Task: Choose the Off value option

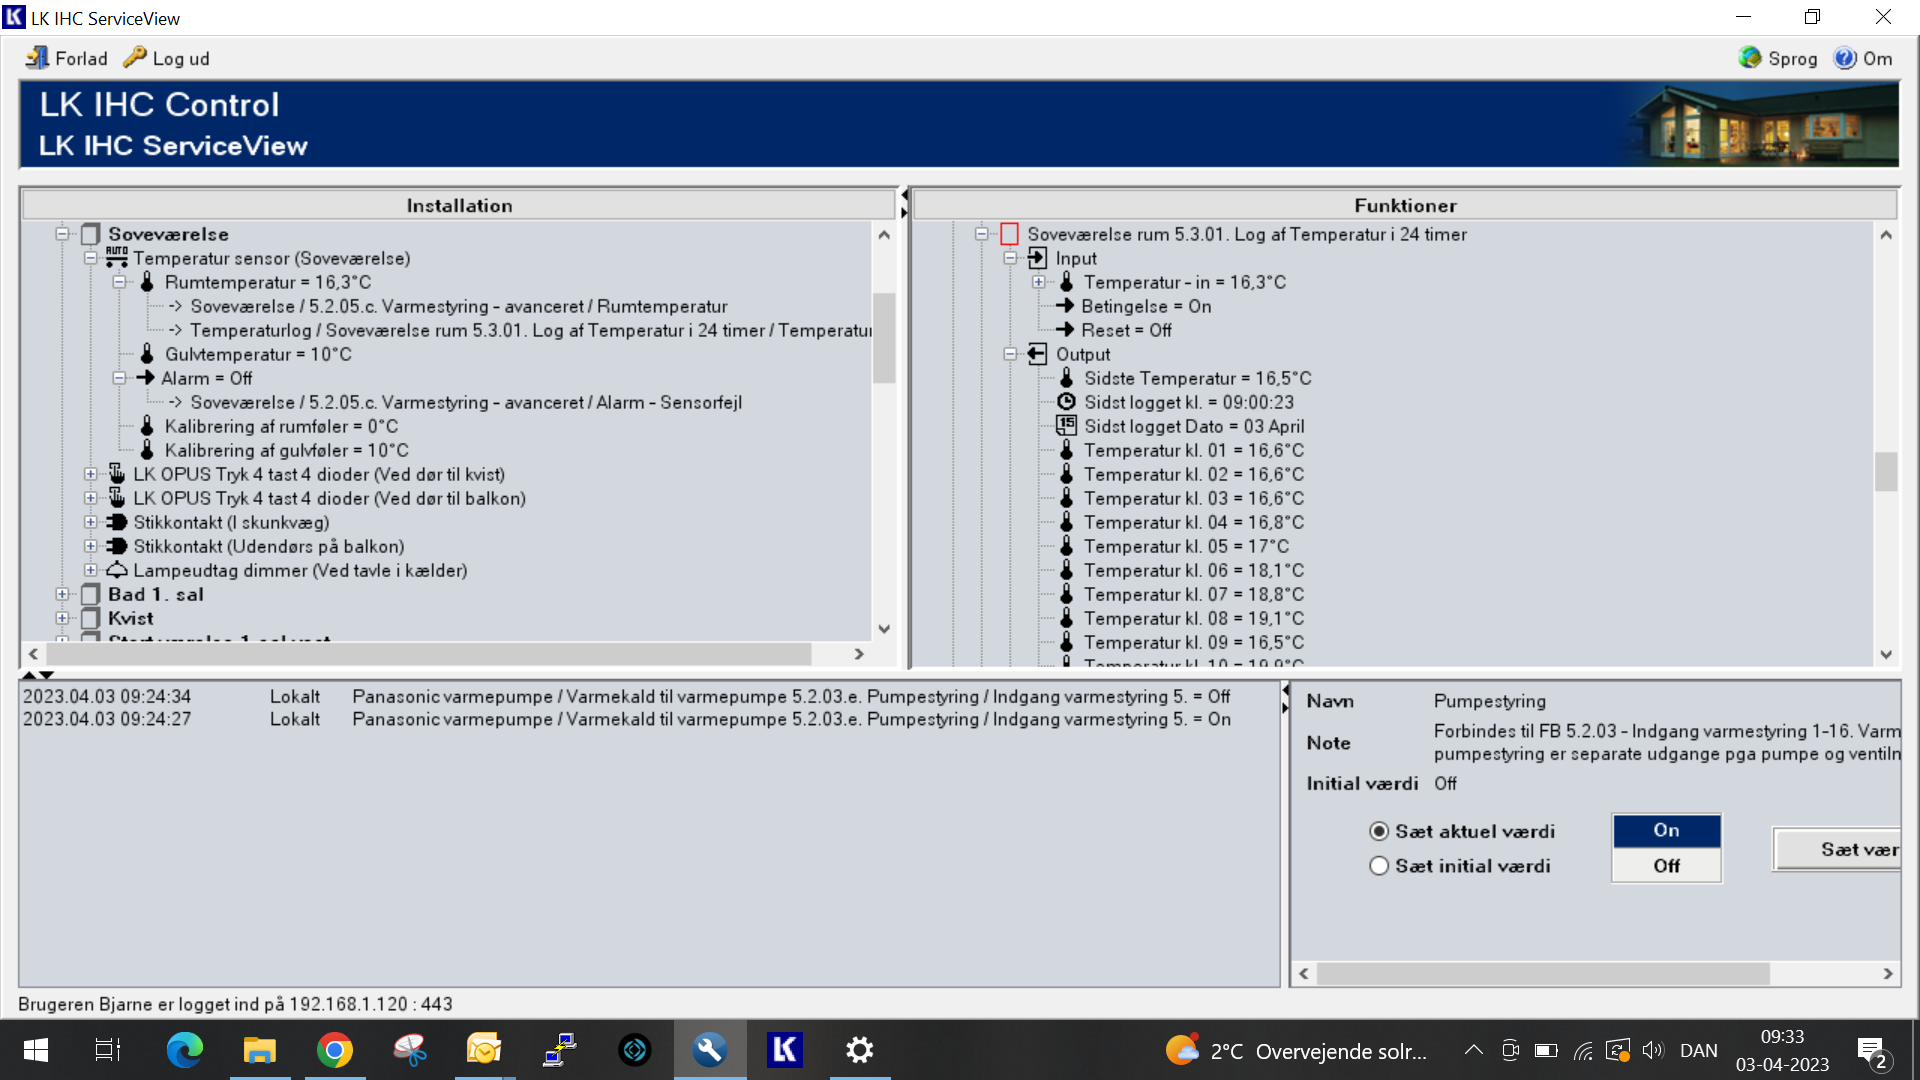Action: point(1666,866)
